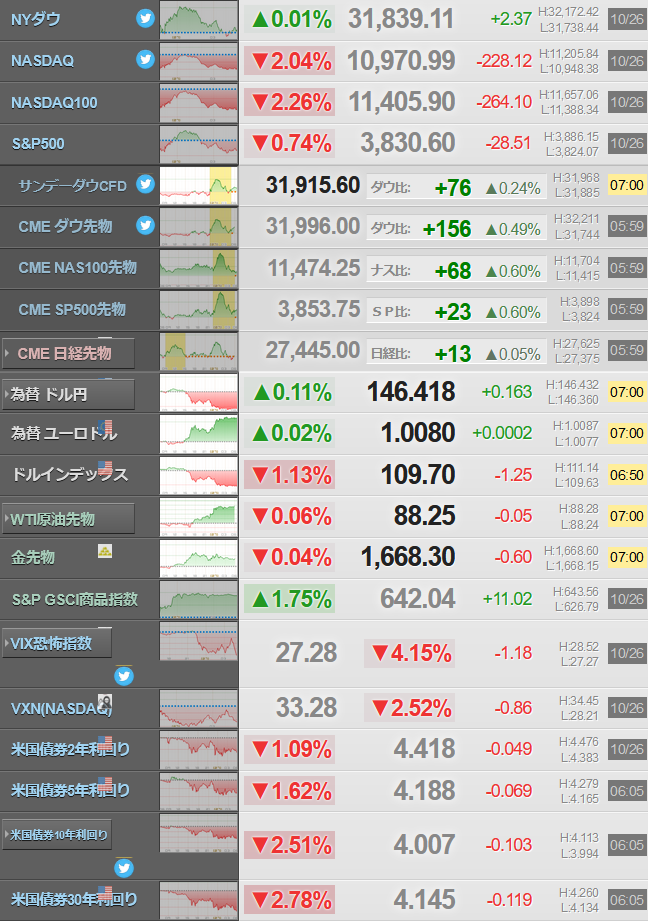Screen dimensions: 648x921
Task: Click the S&P500 change ▼0.74%
Action: pos(290,143)
